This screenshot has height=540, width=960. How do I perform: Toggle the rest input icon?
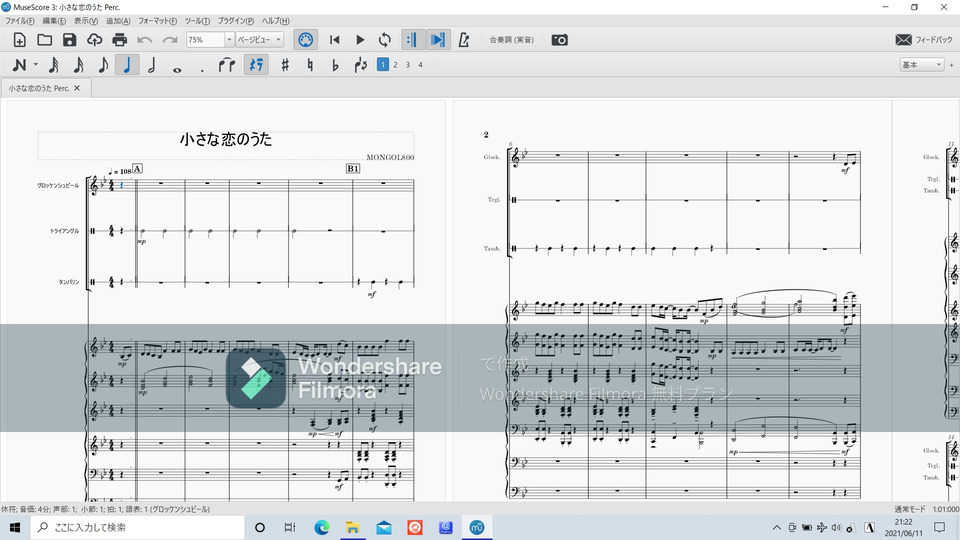(x=256, y=65)
